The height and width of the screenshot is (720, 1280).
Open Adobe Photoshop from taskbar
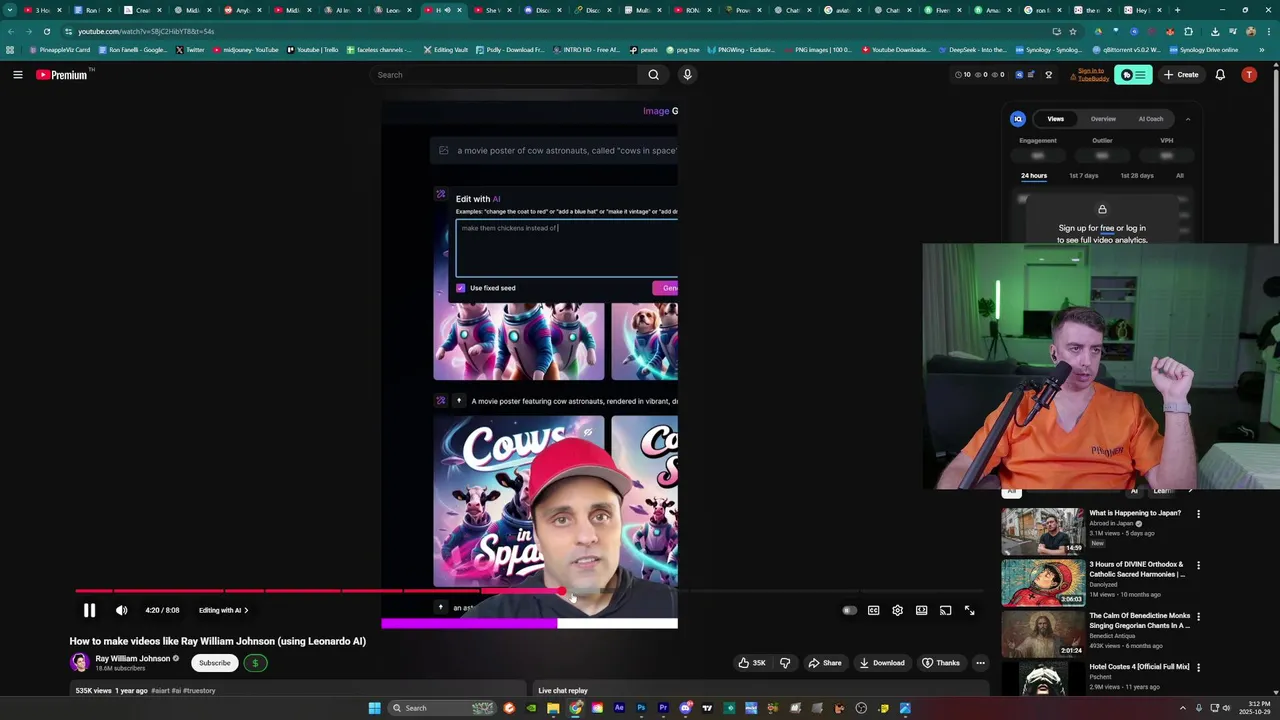641,708
